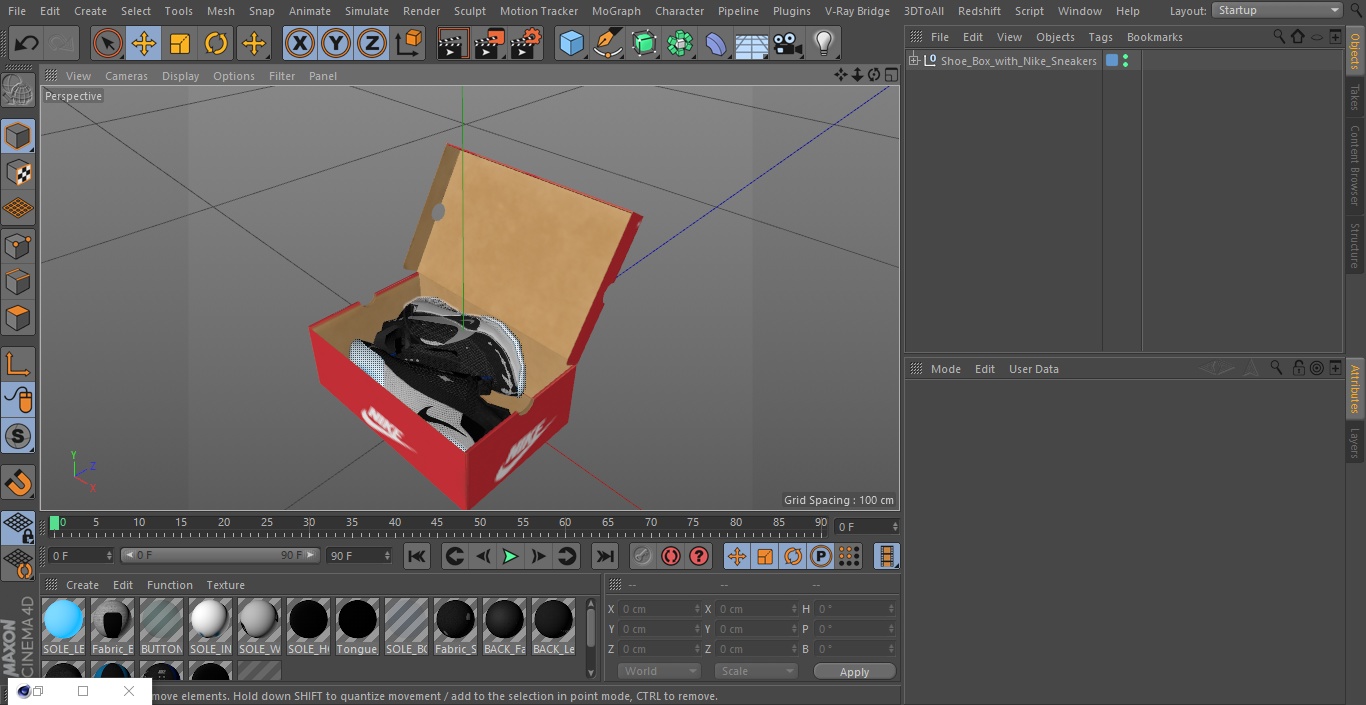Viewport: 1366px width, 705px height.
Task: Toggle position keyframe recording icon
Action: pos(737,556)
